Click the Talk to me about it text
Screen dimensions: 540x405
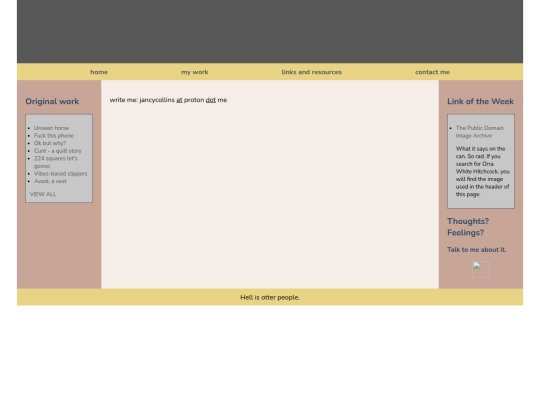click(x=477, y=250)
